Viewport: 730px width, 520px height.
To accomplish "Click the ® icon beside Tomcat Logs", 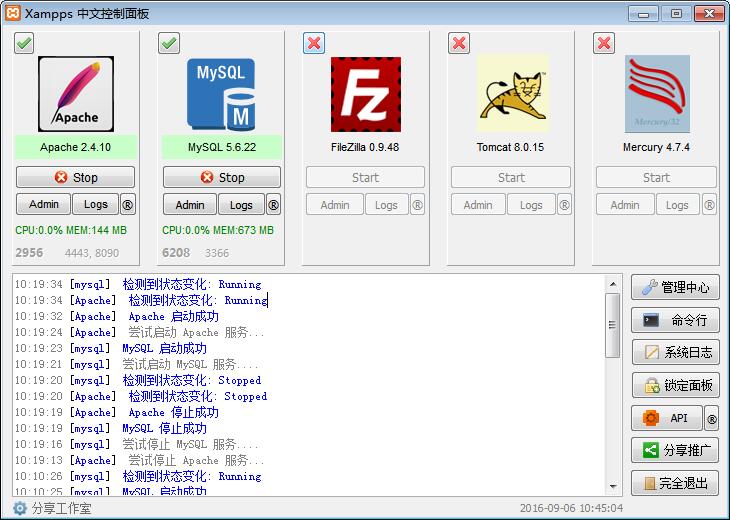I will click(x=564, y=204).
